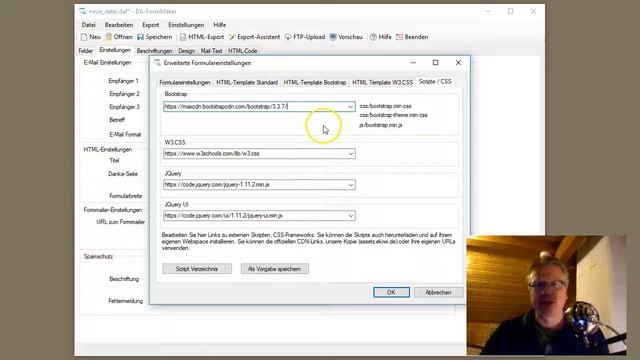Viewport: 640px width, 360px height.
Task: Minimize the Erweiterte Formulareinstellungen dialog
Action: pos(413,62)
